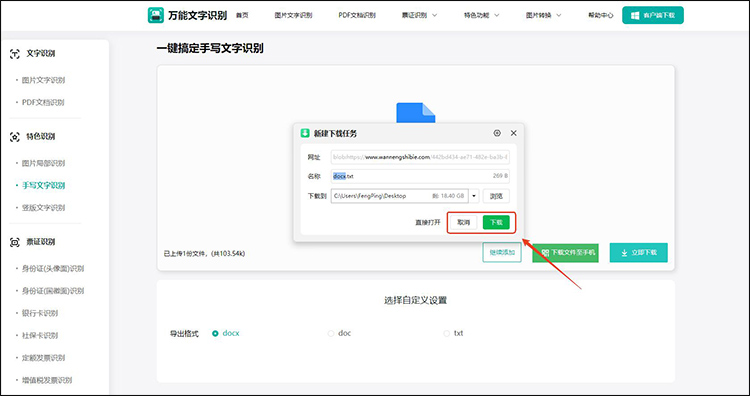
Task: Click the blue uploaded file icon
Action: (416, 113)
